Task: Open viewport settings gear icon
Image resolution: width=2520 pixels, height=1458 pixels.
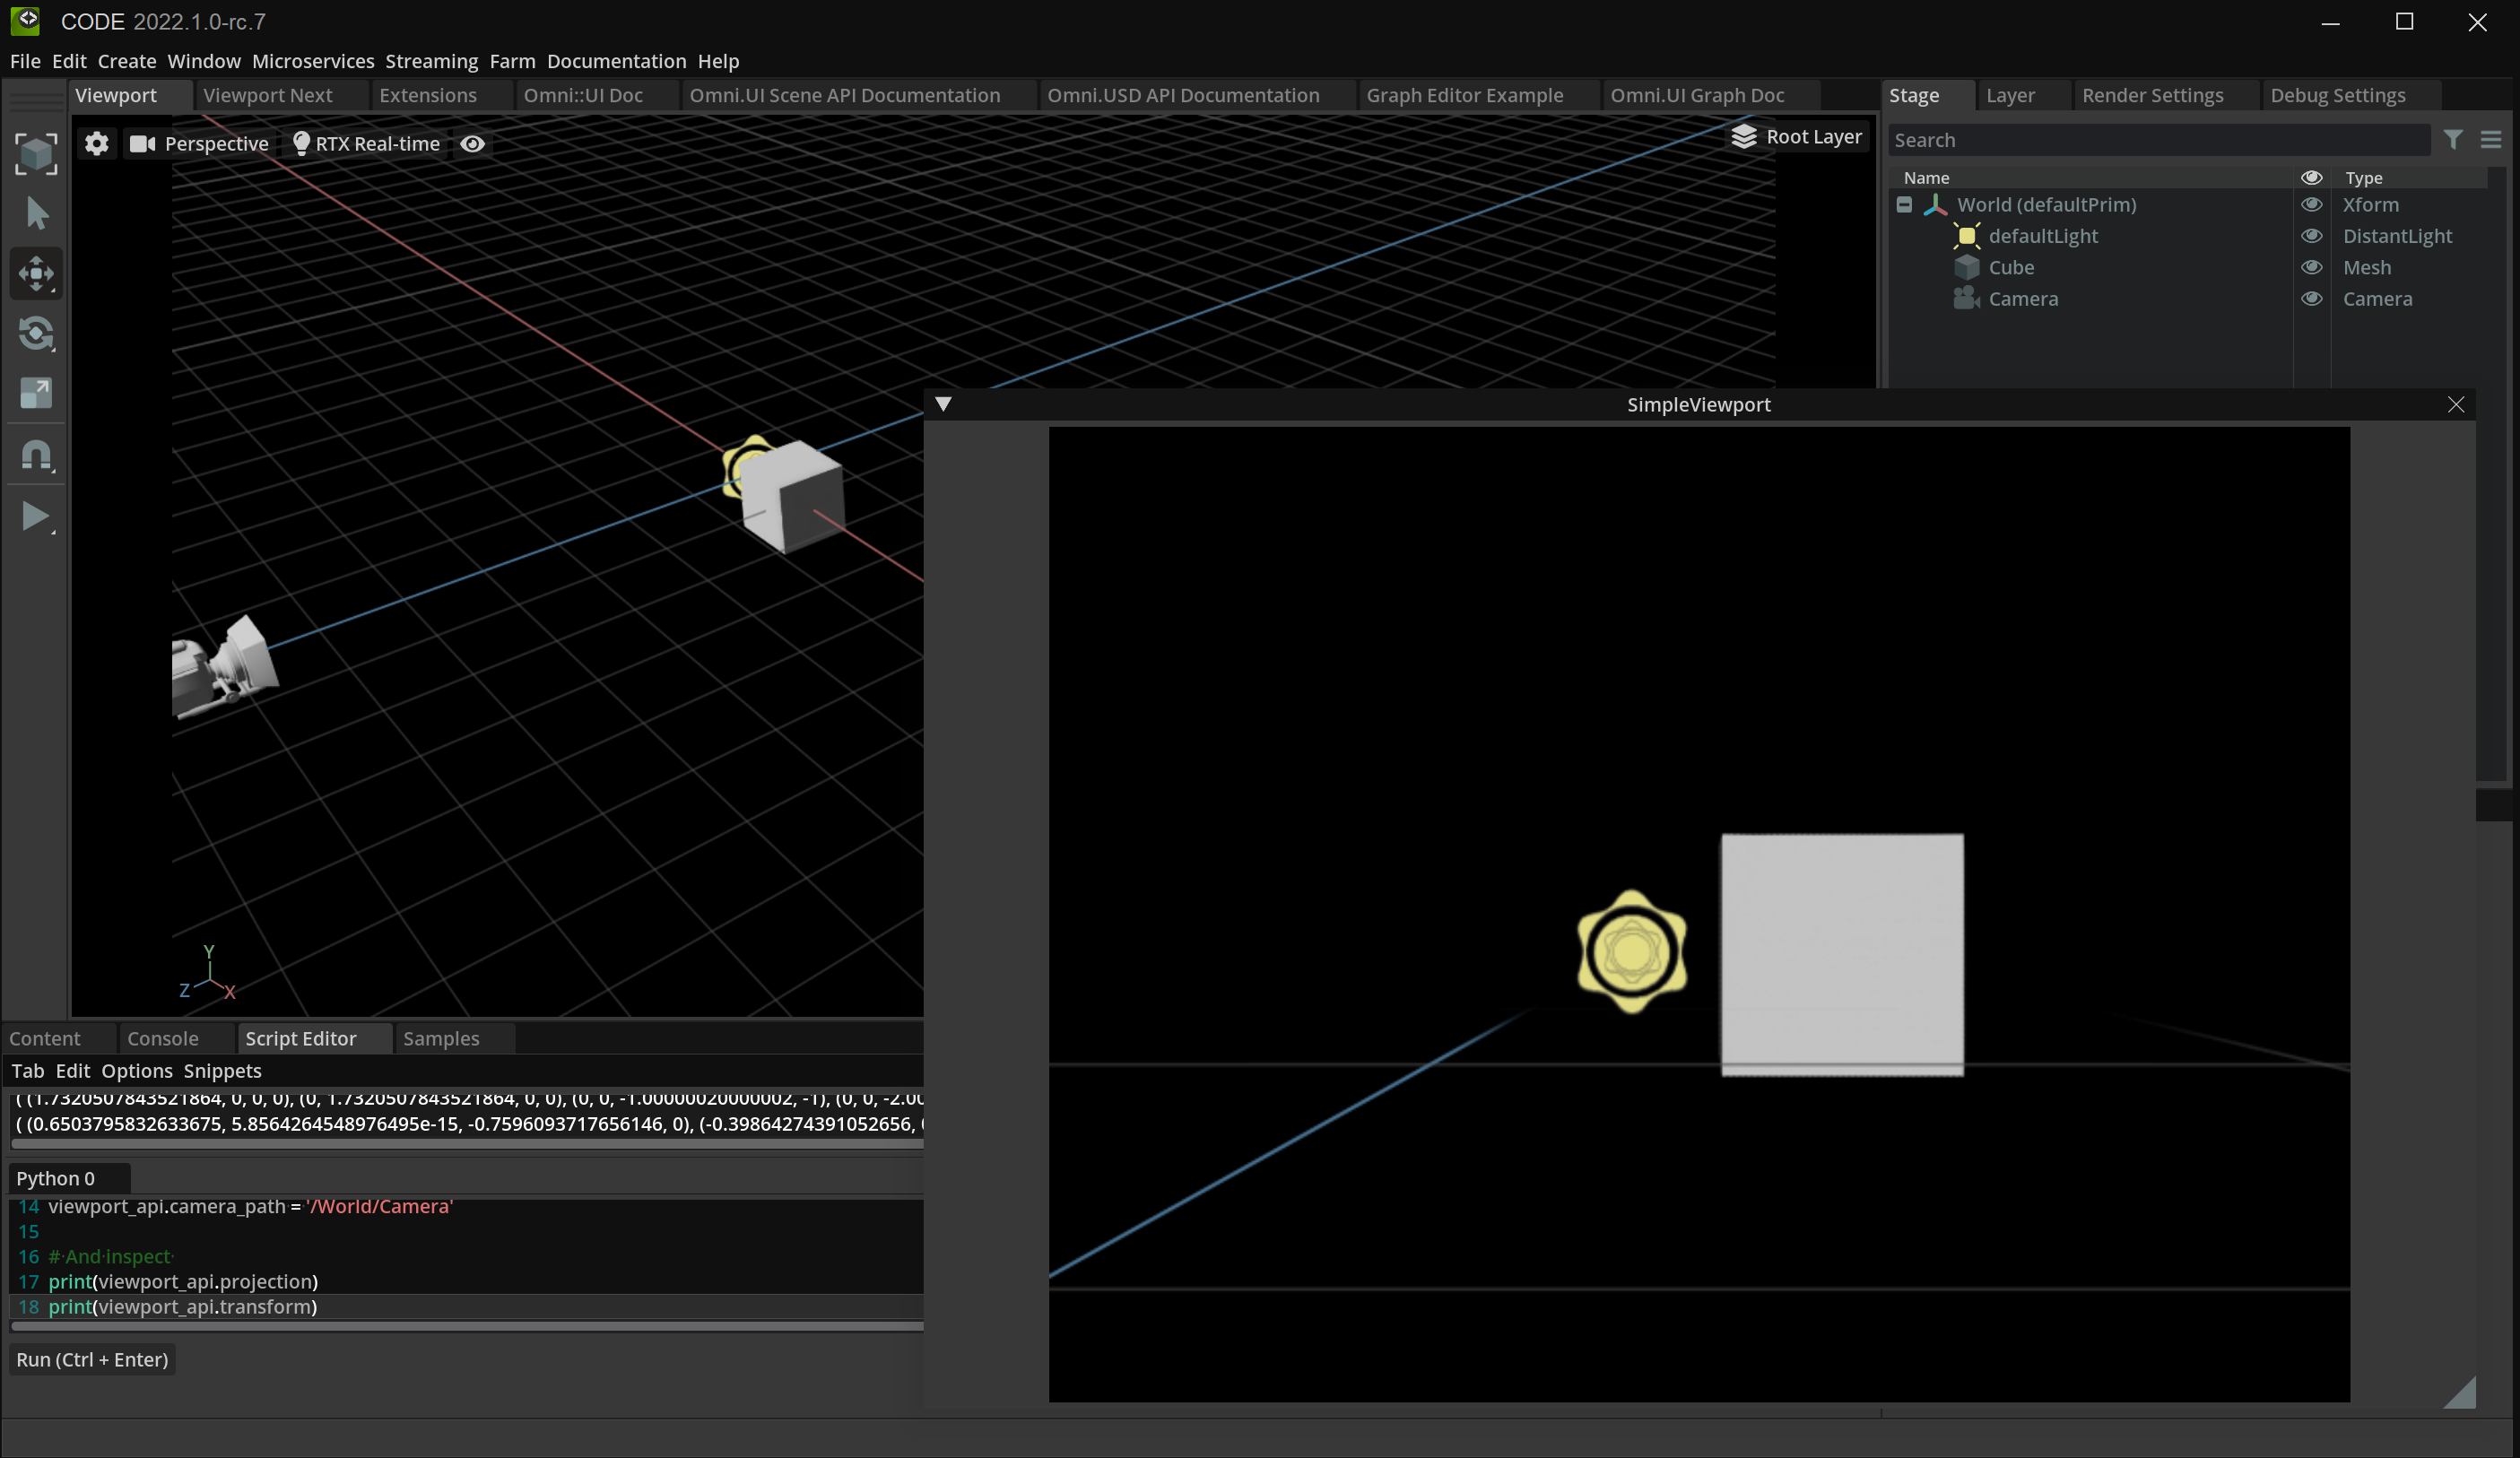Action: (x=96, y=144)
